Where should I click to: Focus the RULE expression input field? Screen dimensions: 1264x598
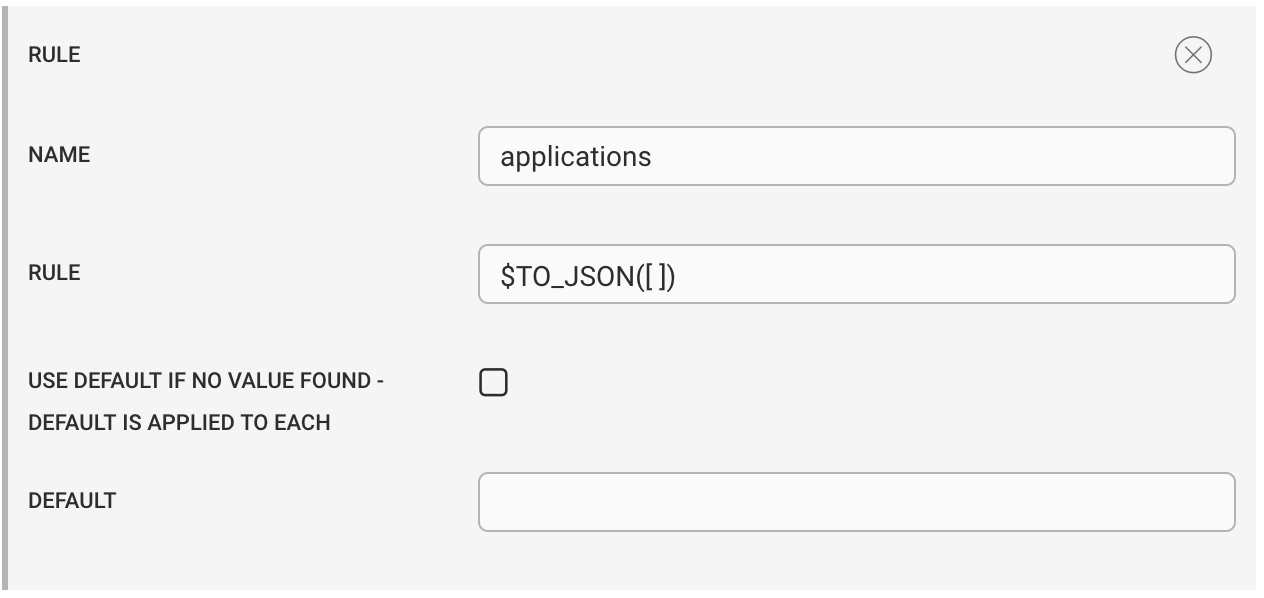coord(857,274)
